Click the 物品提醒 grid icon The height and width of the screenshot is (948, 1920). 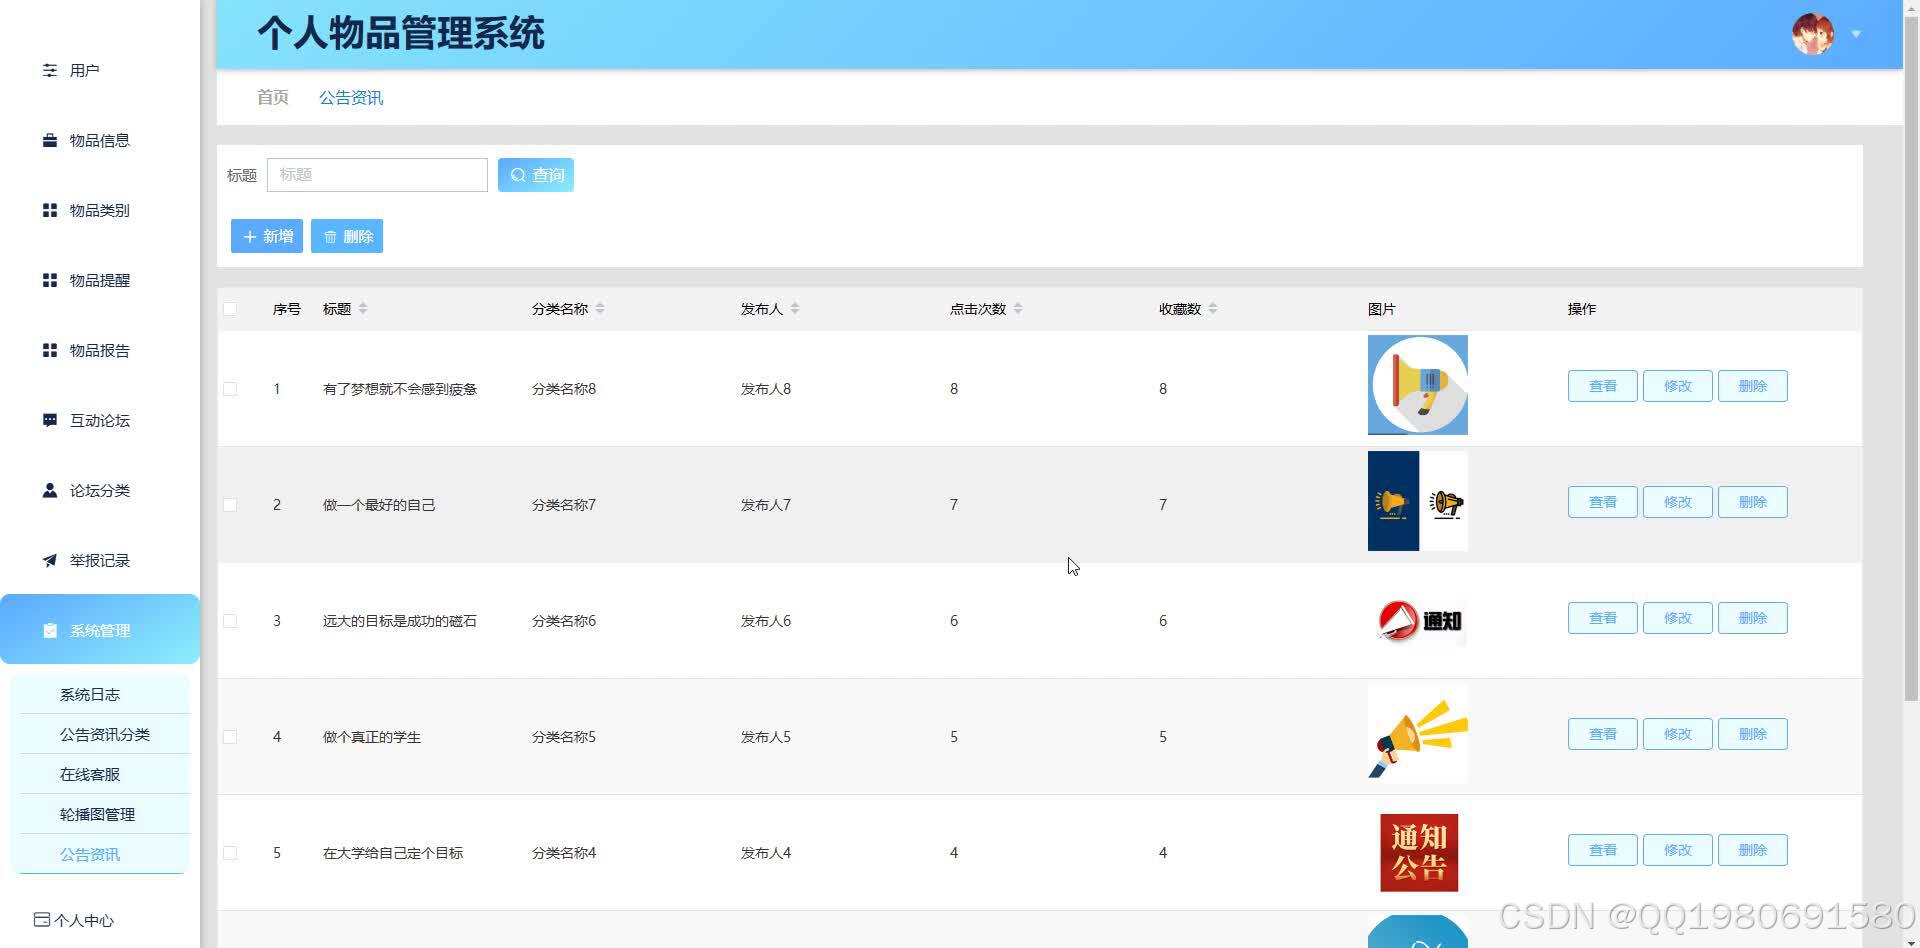[x=49, y=280]
